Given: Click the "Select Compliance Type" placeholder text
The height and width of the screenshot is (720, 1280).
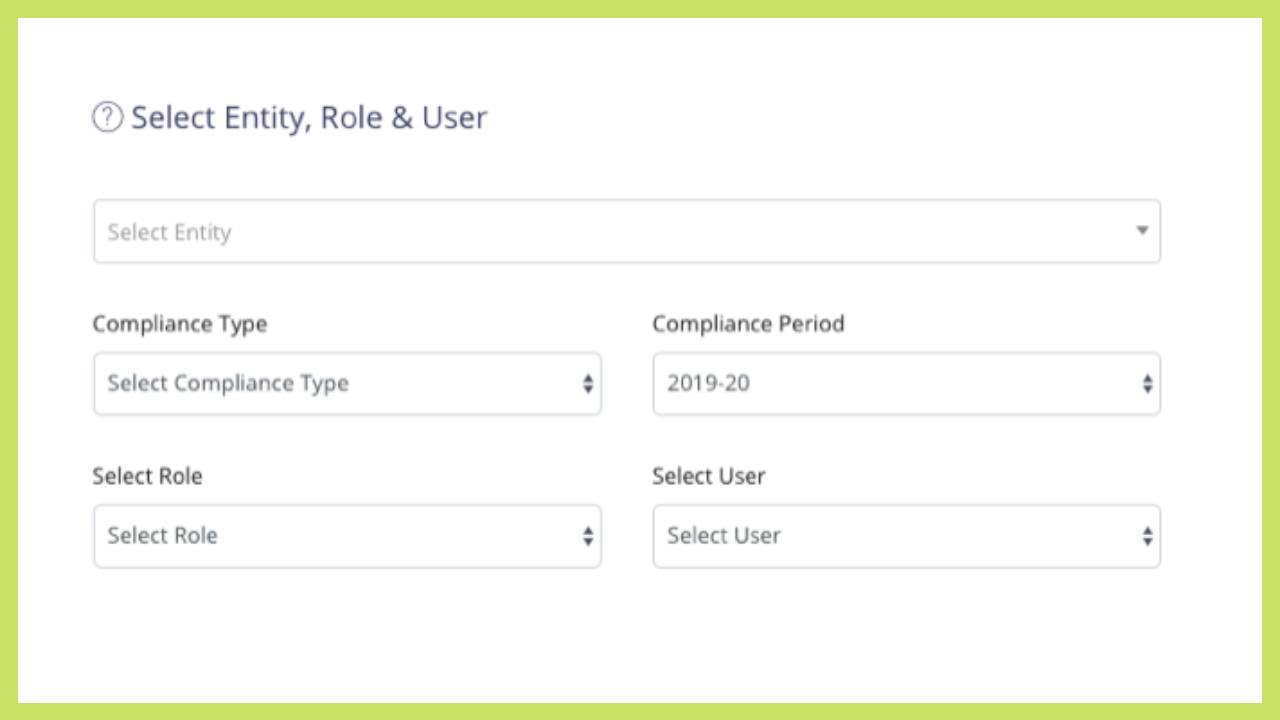Looking at the screenshot, I should pyautogui.click(x=228, y=383).
